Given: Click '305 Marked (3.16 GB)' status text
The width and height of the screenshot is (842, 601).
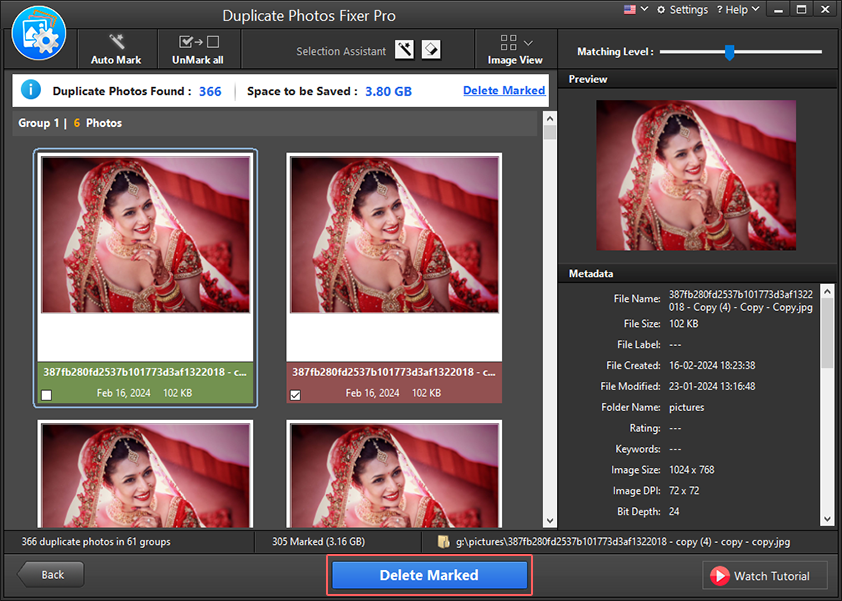Looking at the screenshot, I should click(x=318, y=541).
